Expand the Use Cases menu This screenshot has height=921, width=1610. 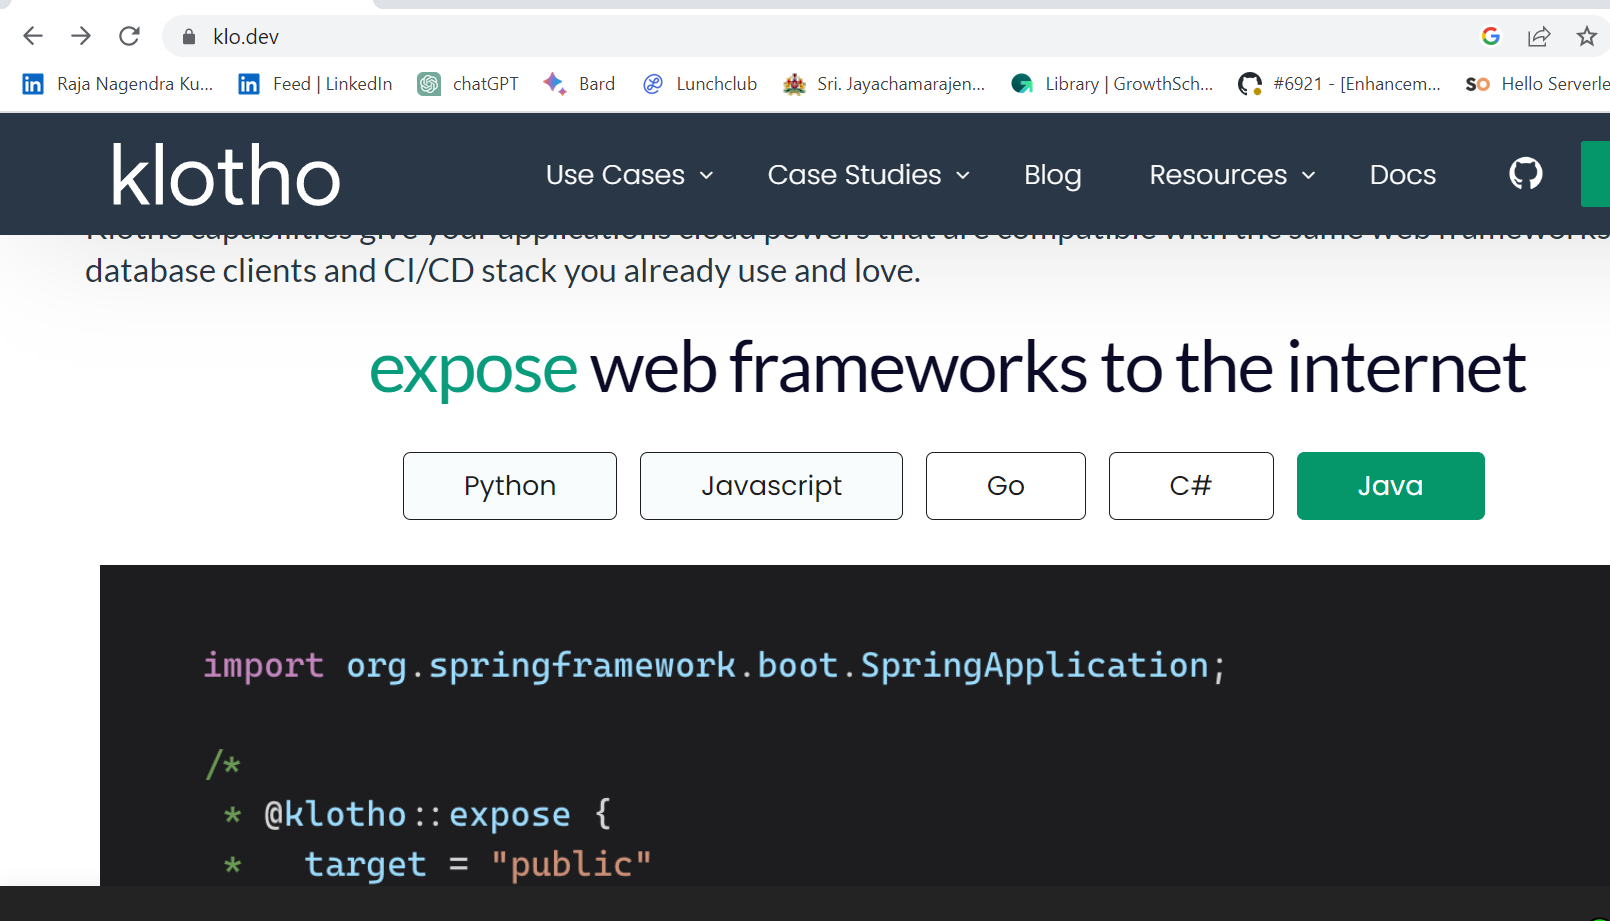628,174
